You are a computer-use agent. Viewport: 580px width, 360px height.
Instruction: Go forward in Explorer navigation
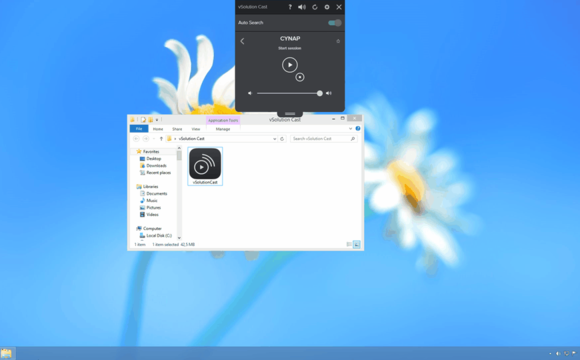coord(146,138)
